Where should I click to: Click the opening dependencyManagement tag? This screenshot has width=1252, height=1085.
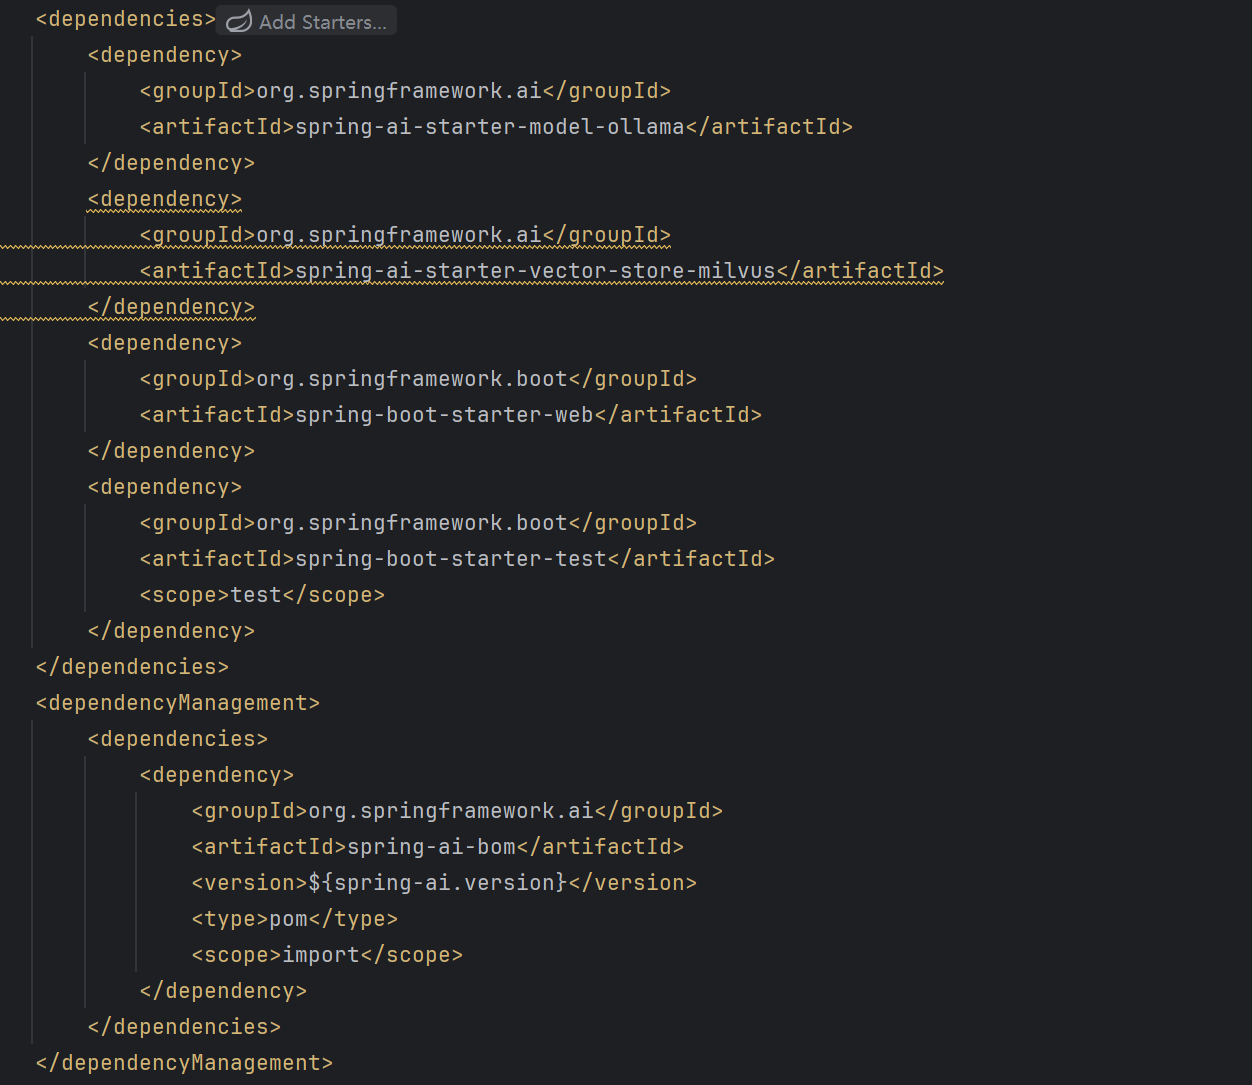tap(178, 703)
